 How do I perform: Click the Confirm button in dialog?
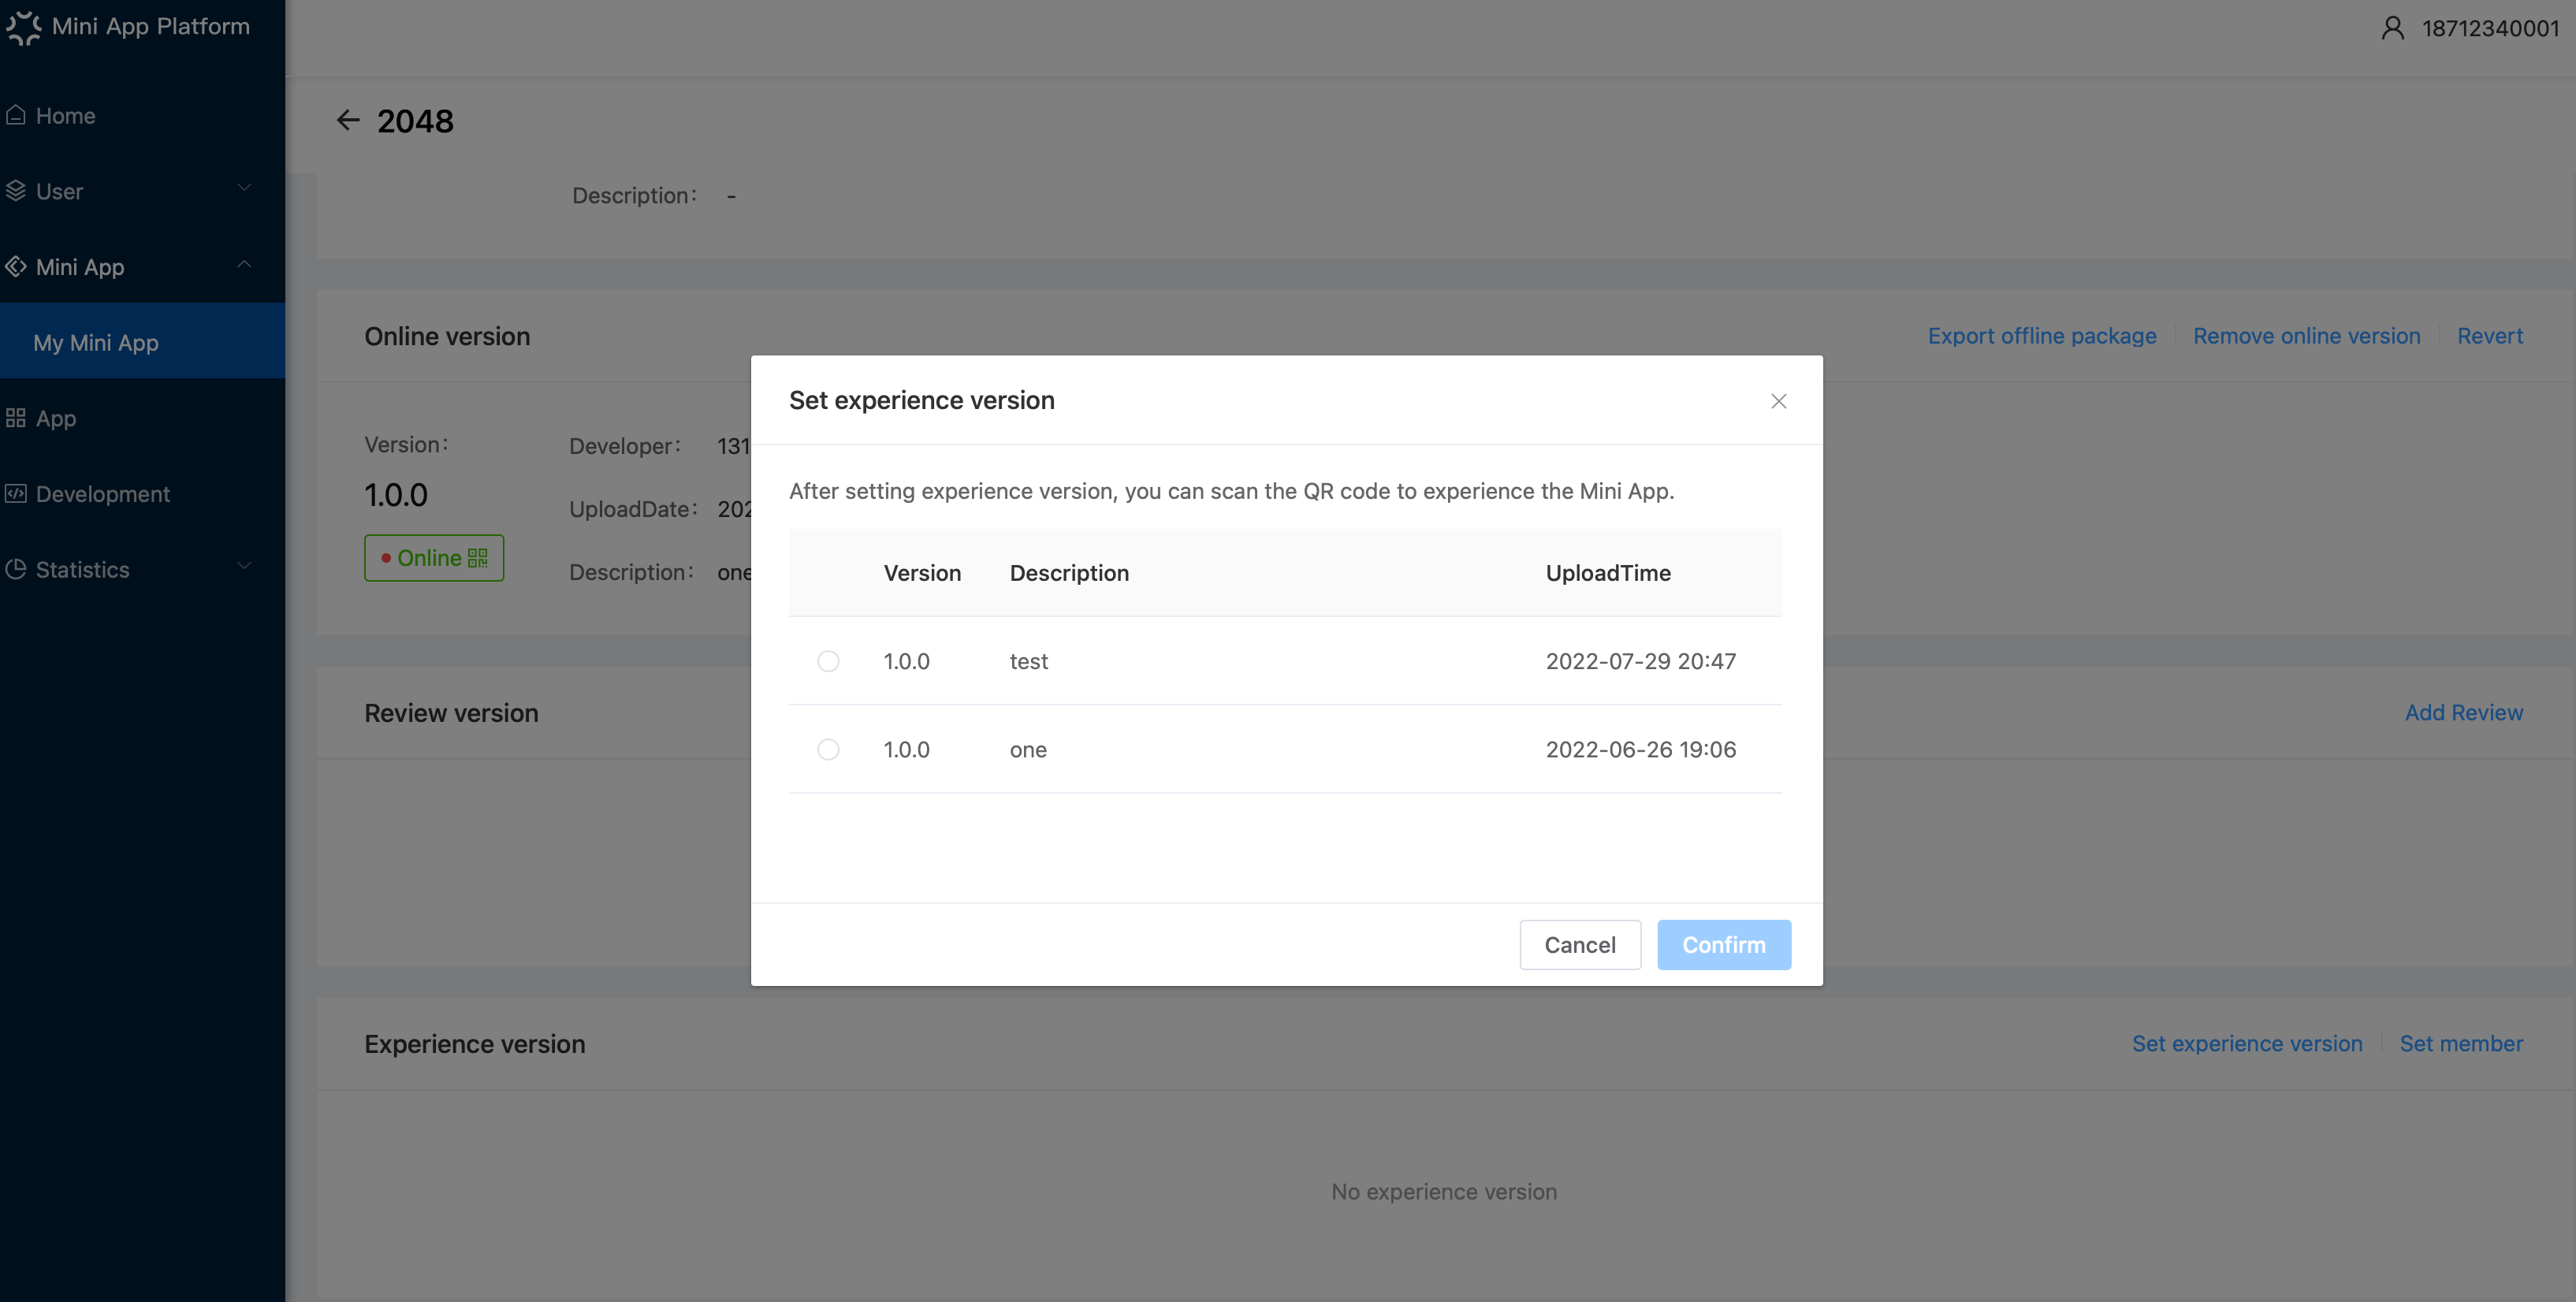[1724, 945]
